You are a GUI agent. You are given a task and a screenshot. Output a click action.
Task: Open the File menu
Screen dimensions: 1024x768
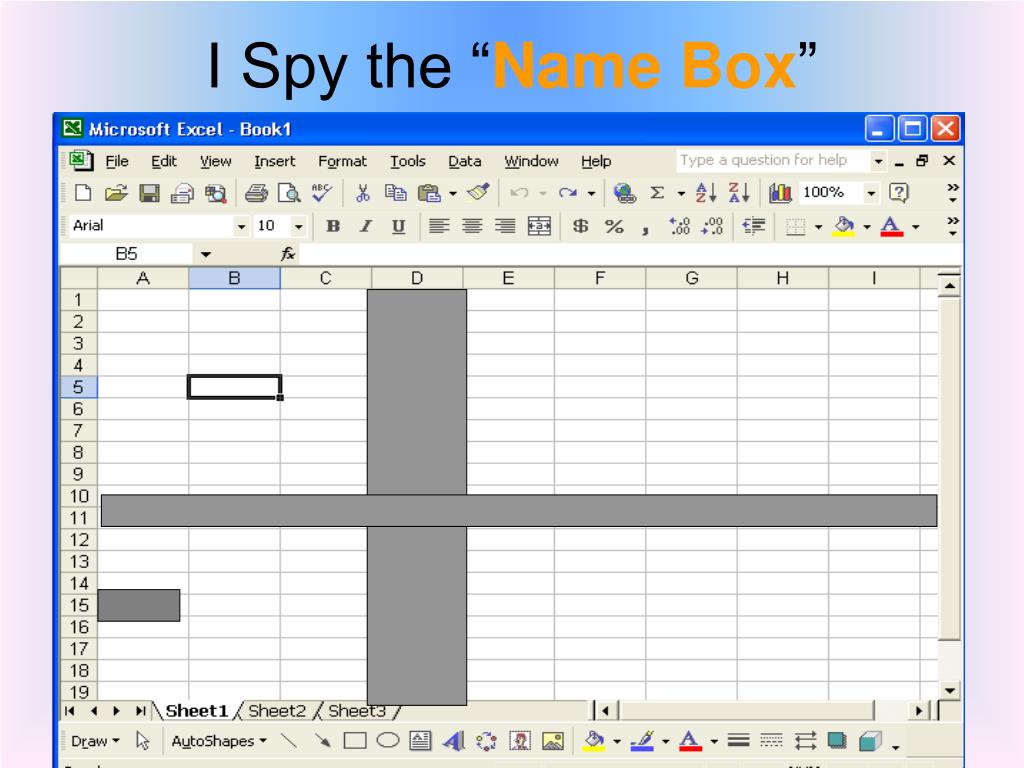pos(117,161)
